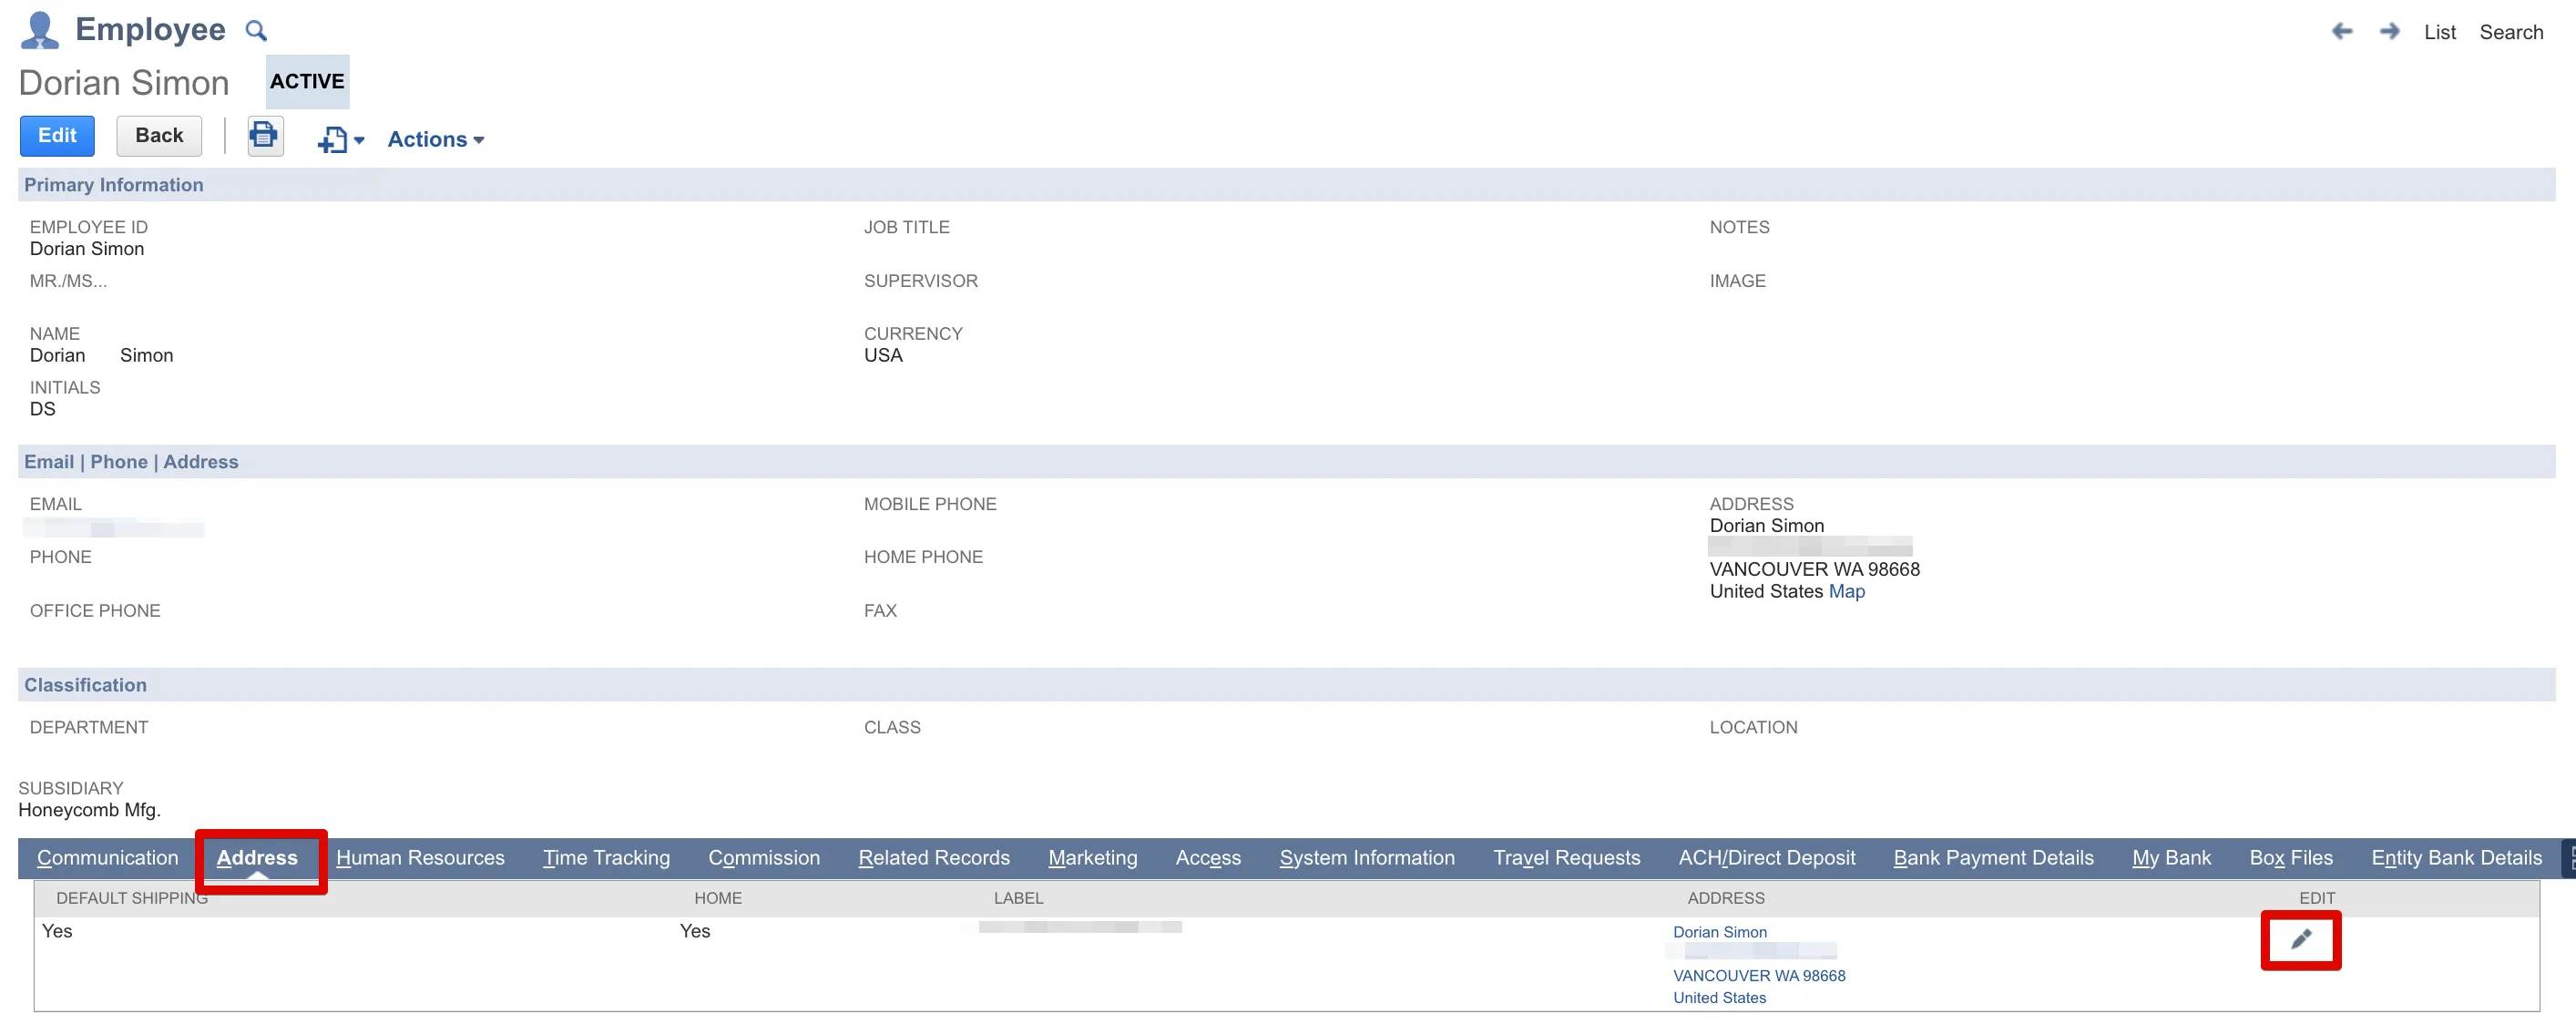This screenshot has height=1024, width=2576.
Task: Switch to the Human Resources tab
Action: tap(420, 858)
